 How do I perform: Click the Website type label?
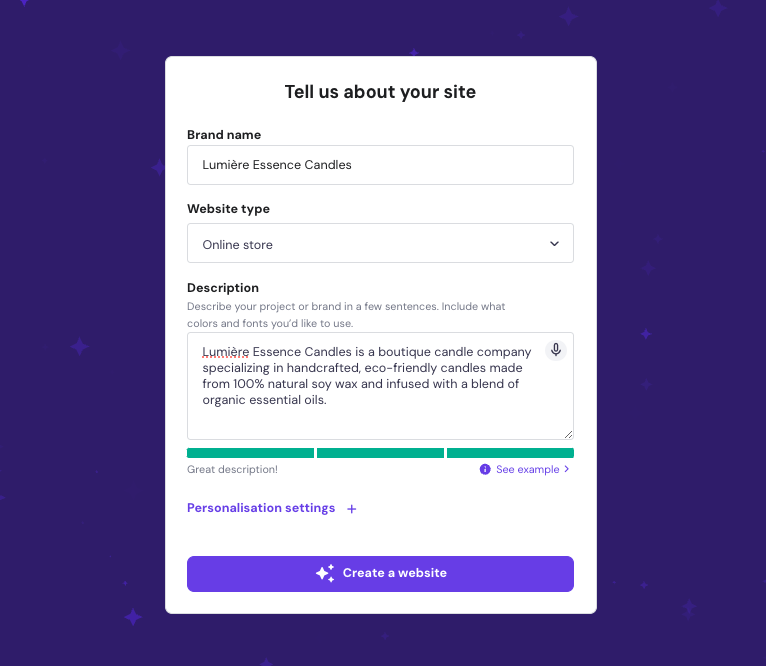click(x=228, y=209)
